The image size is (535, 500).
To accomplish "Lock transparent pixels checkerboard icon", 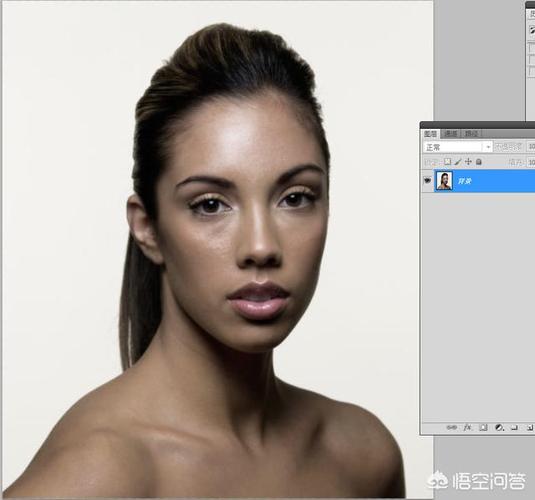I will 447,162.
